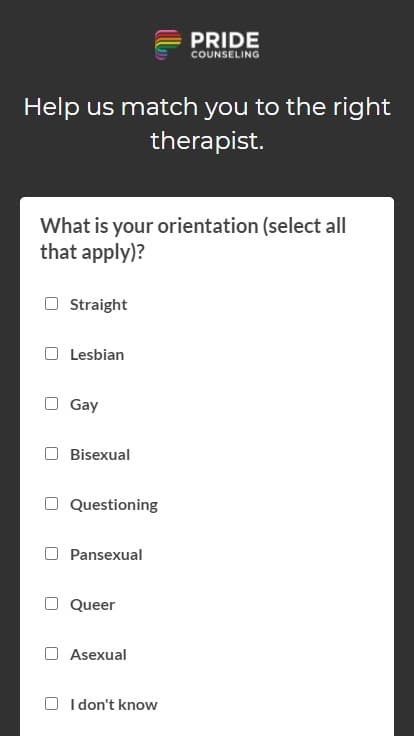Choose the Bisexual label text

100,454
